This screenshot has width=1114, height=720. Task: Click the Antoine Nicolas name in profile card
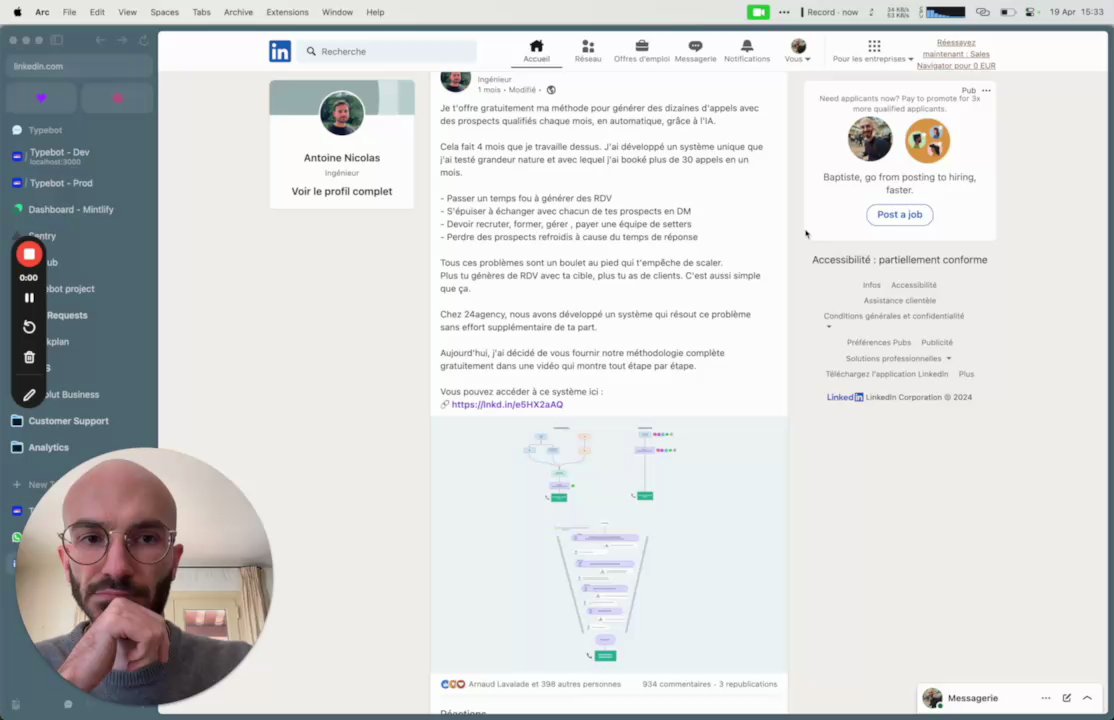point(342,158)
